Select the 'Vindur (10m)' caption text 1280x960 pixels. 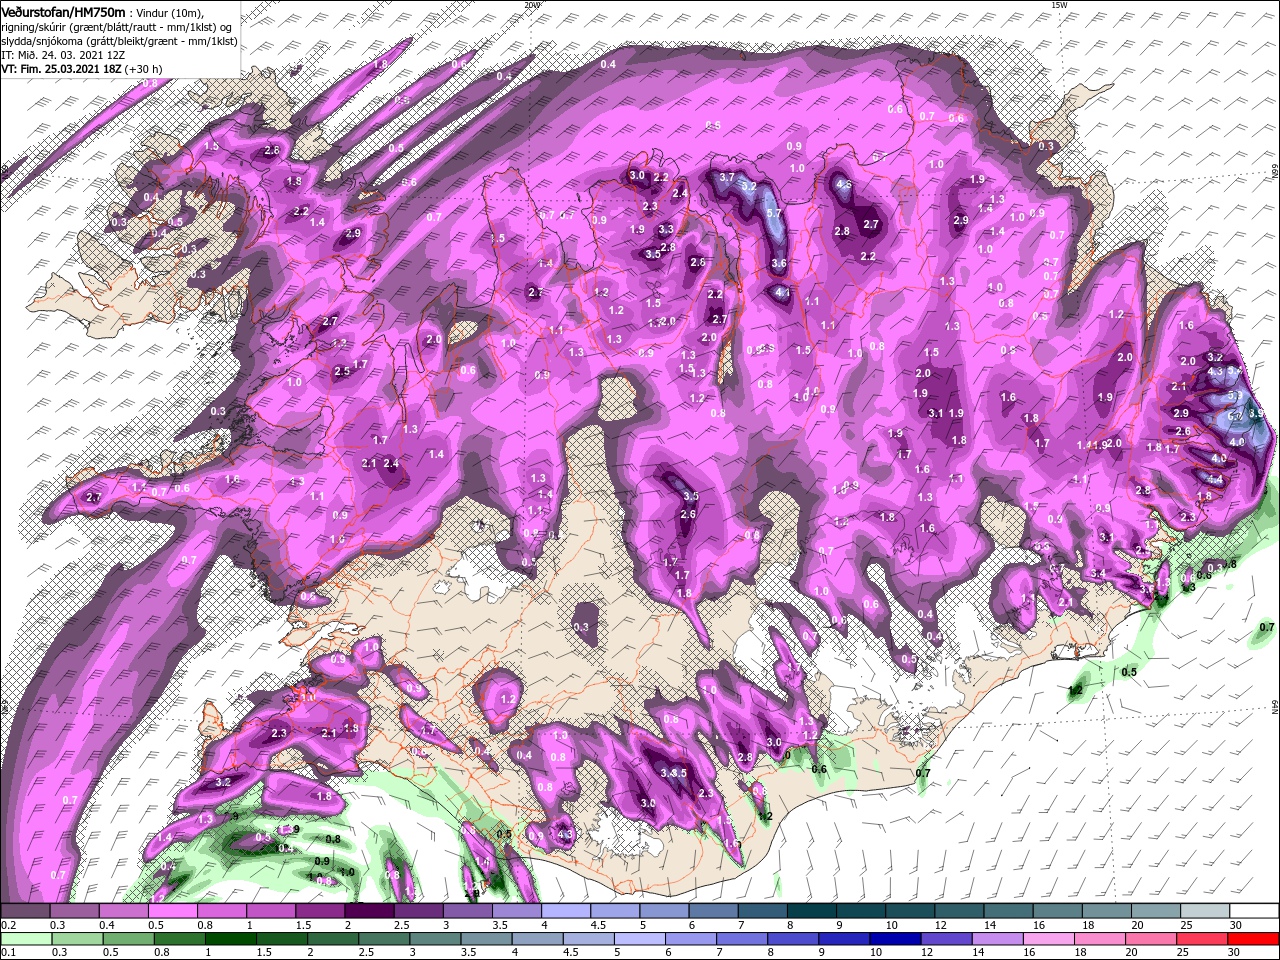pos(168,12)
